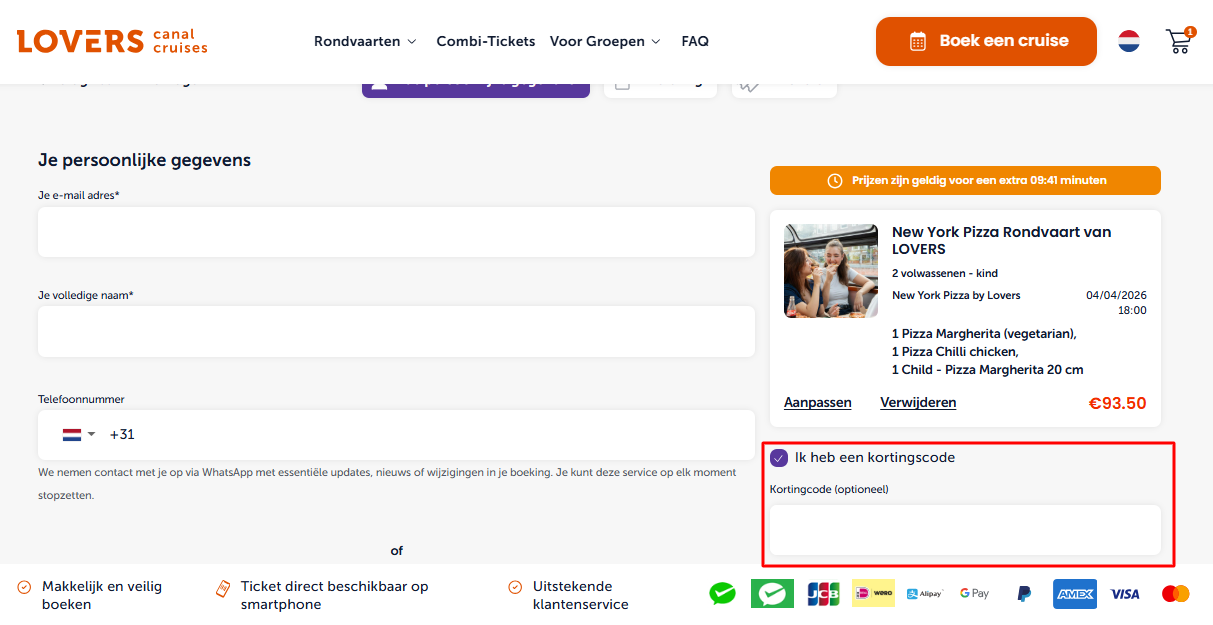Click Verwijderen to remove booking

coord(918,403)
